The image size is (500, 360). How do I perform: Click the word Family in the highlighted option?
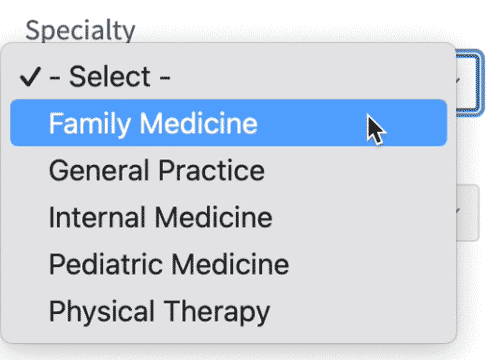coord(90,124)
